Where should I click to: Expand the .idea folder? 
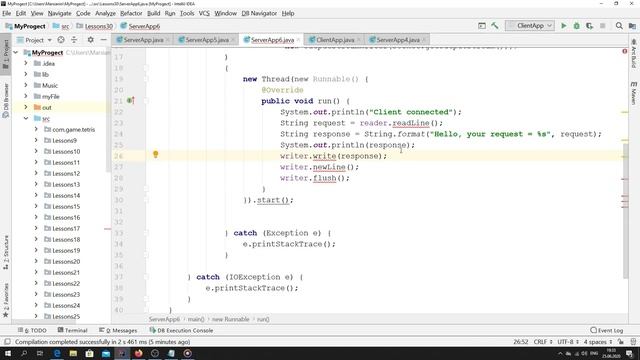pos(26,63)
